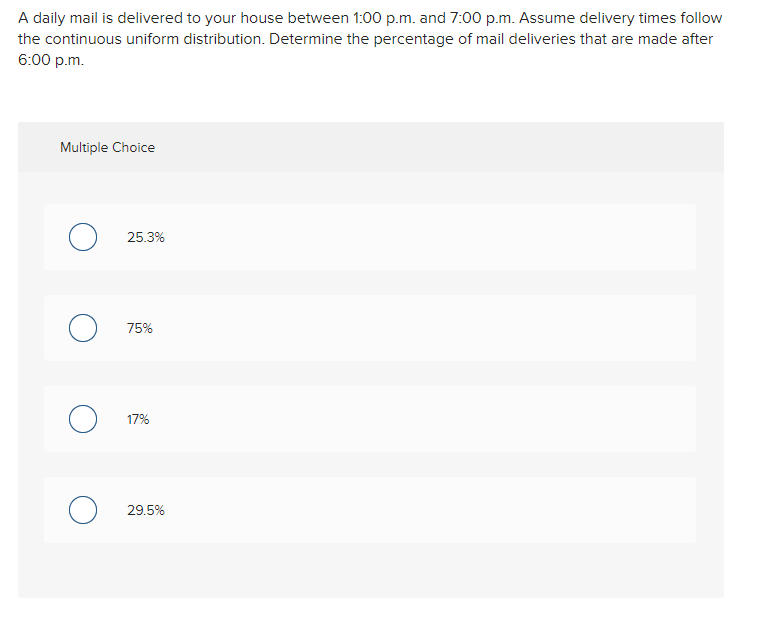Select the 25.3% radio button
Image resolution: width=759 pixels, height=634 pixels.
pyautogui.click(x=83, y=237)
